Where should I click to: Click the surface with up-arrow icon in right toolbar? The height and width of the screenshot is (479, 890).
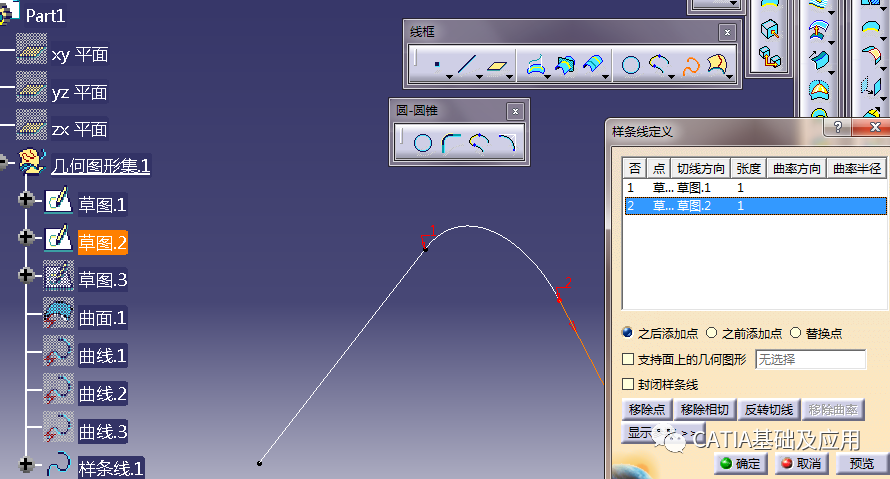(x=818, y=30)
